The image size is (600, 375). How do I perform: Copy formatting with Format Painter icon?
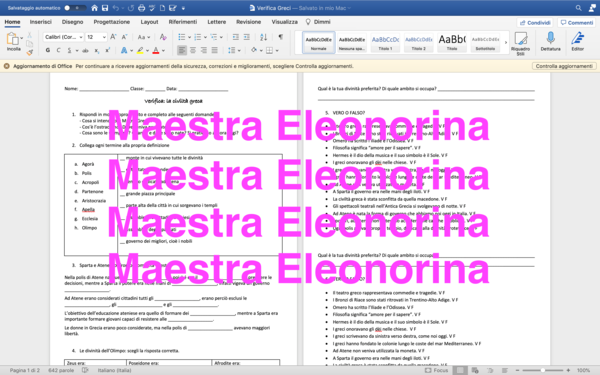(29, 52)
